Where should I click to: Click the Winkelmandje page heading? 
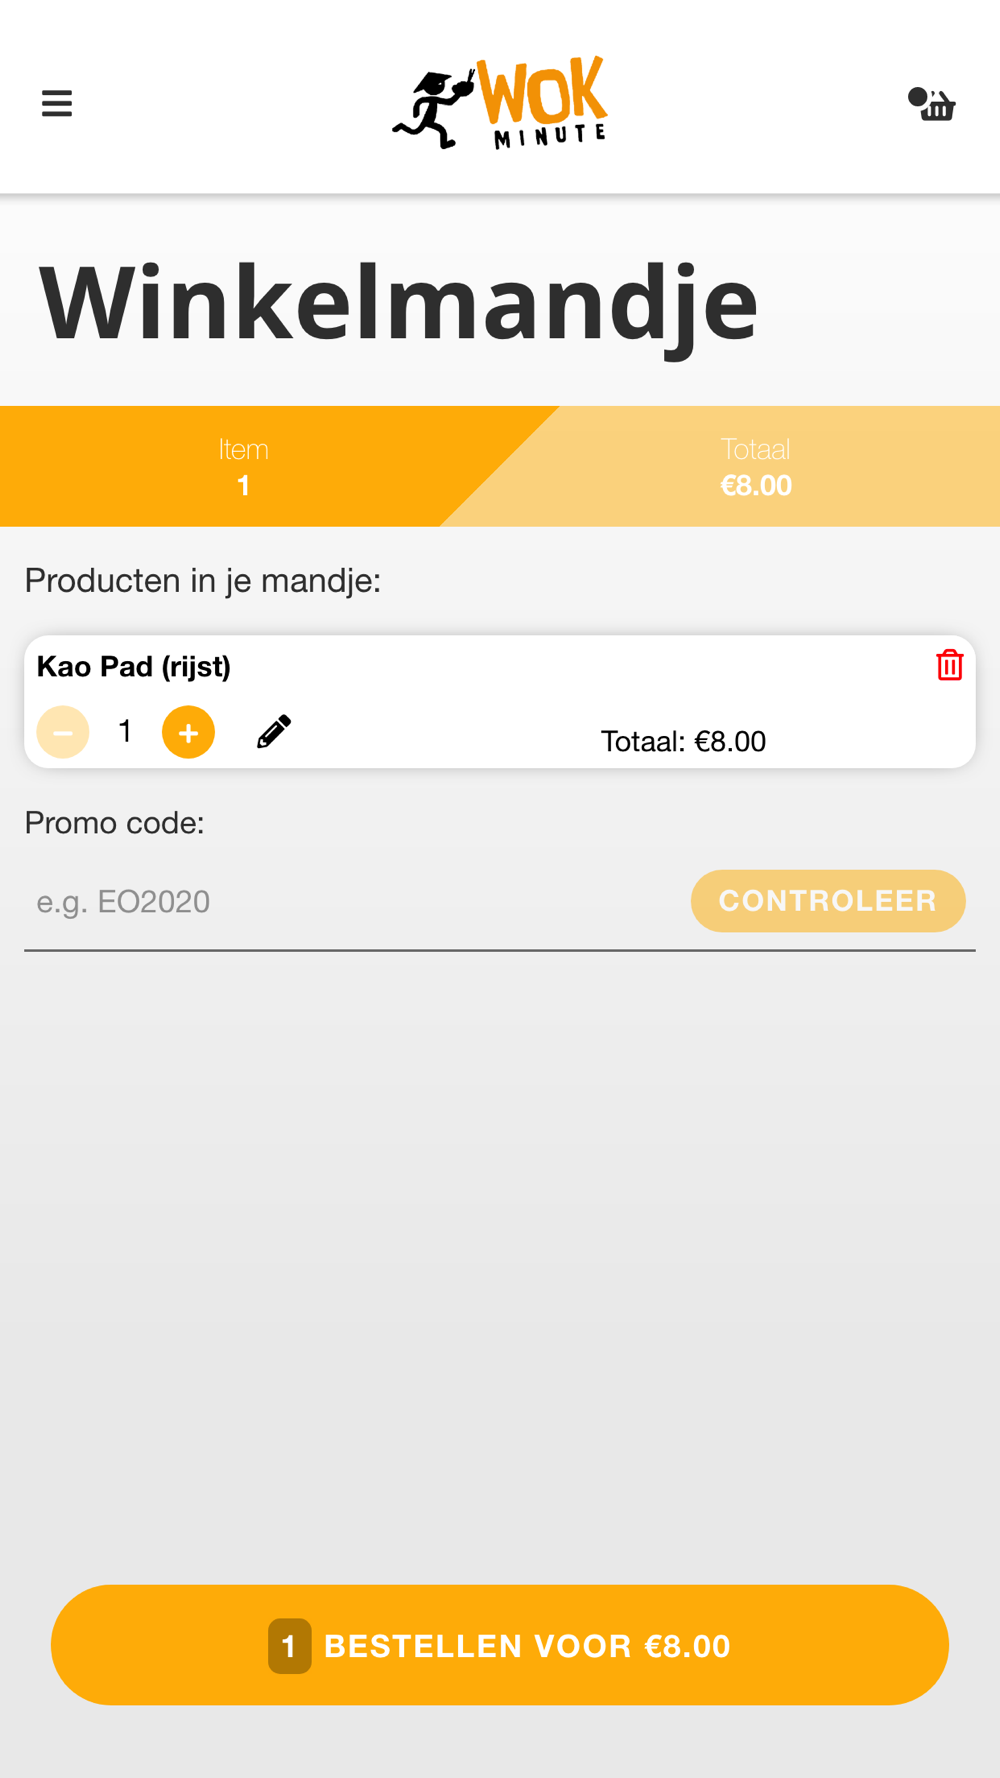pos(398,304)
